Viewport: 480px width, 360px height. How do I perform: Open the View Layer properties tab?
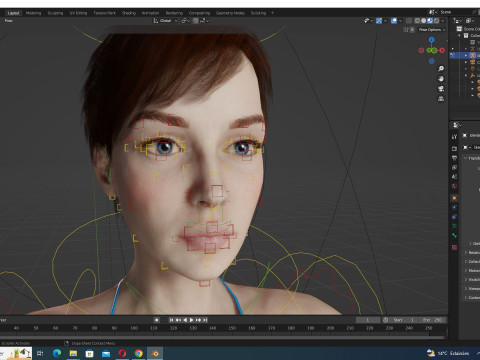click(x=454, y=167)
